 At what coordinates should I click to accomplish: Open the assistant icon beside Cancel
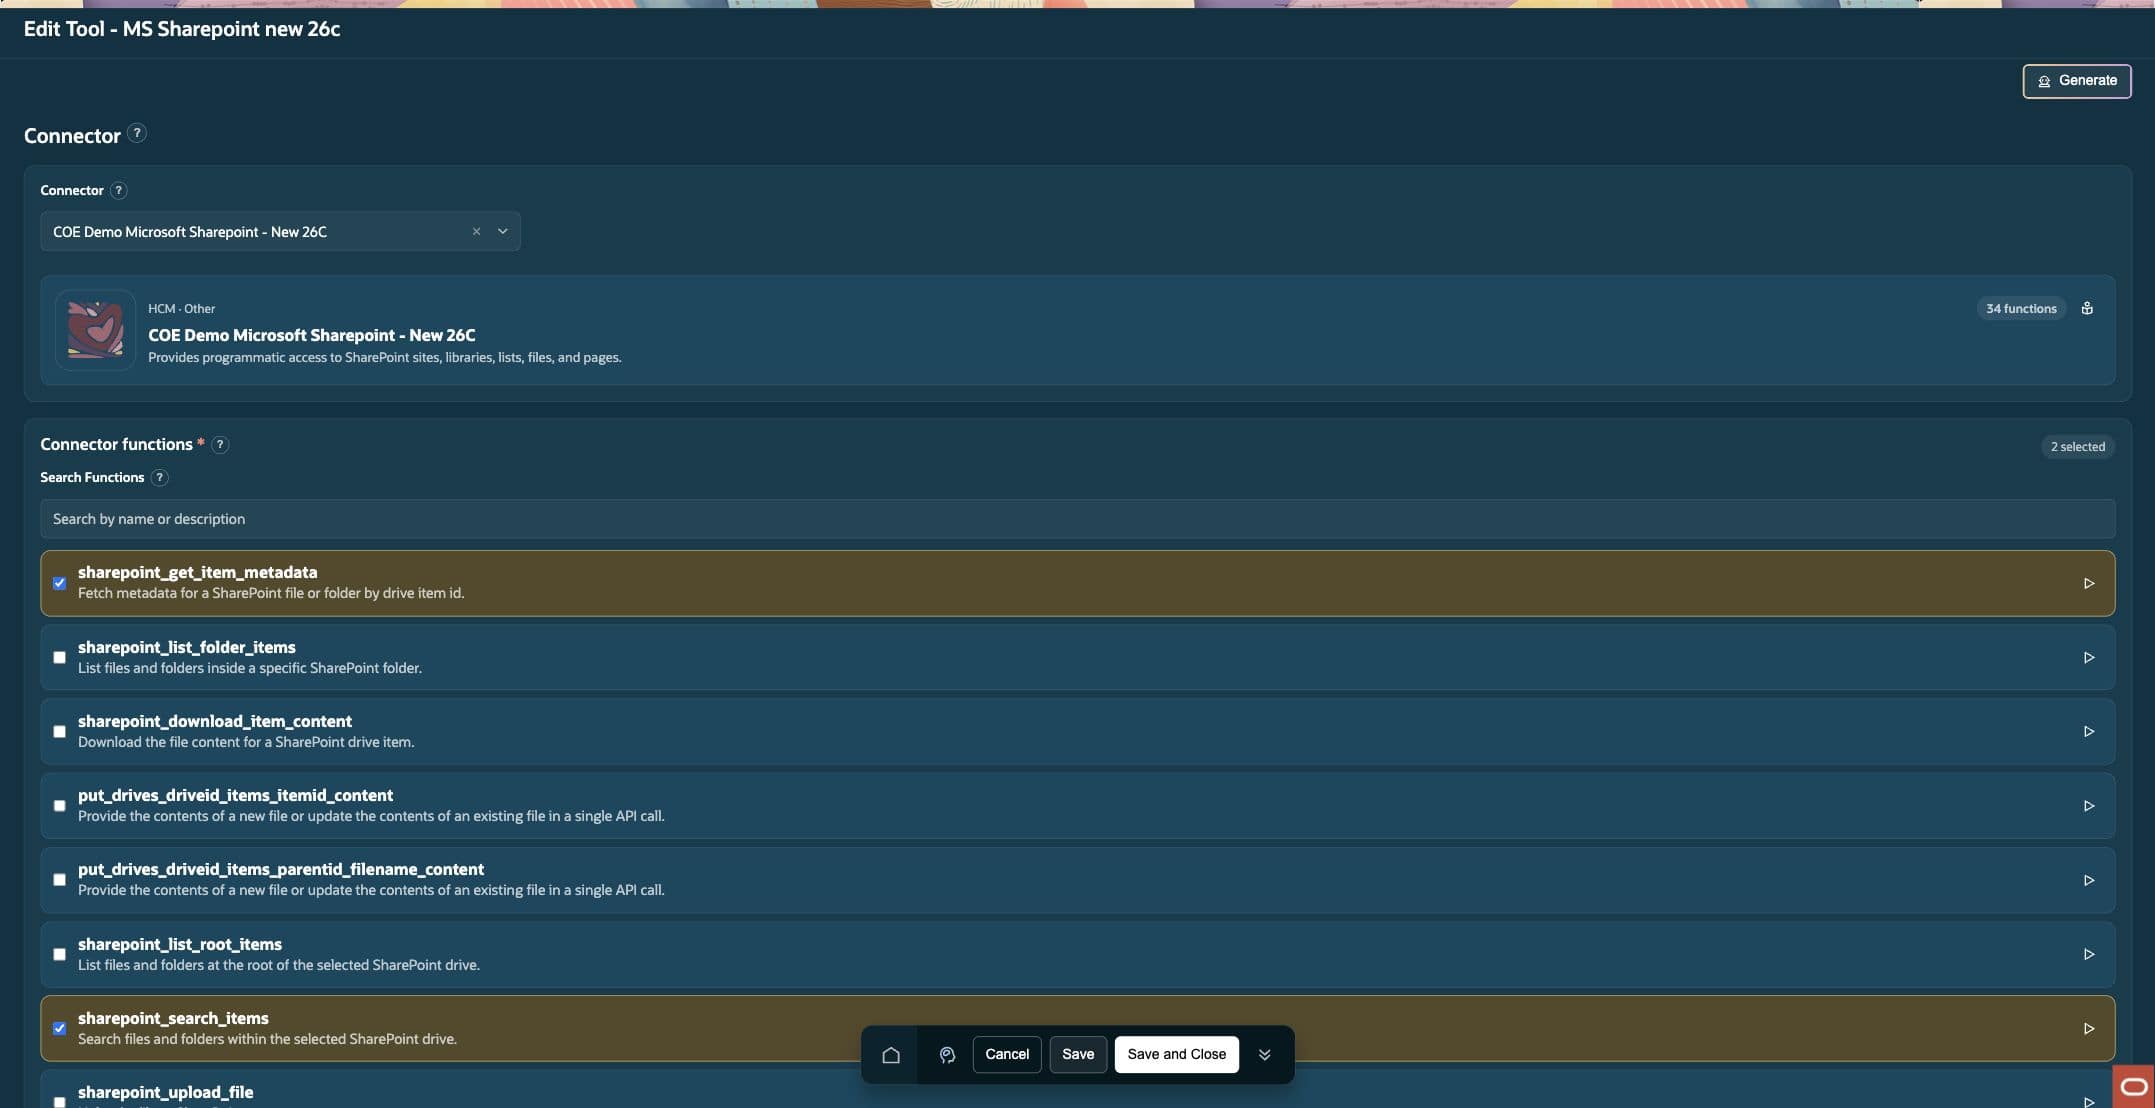point(946,1054)
